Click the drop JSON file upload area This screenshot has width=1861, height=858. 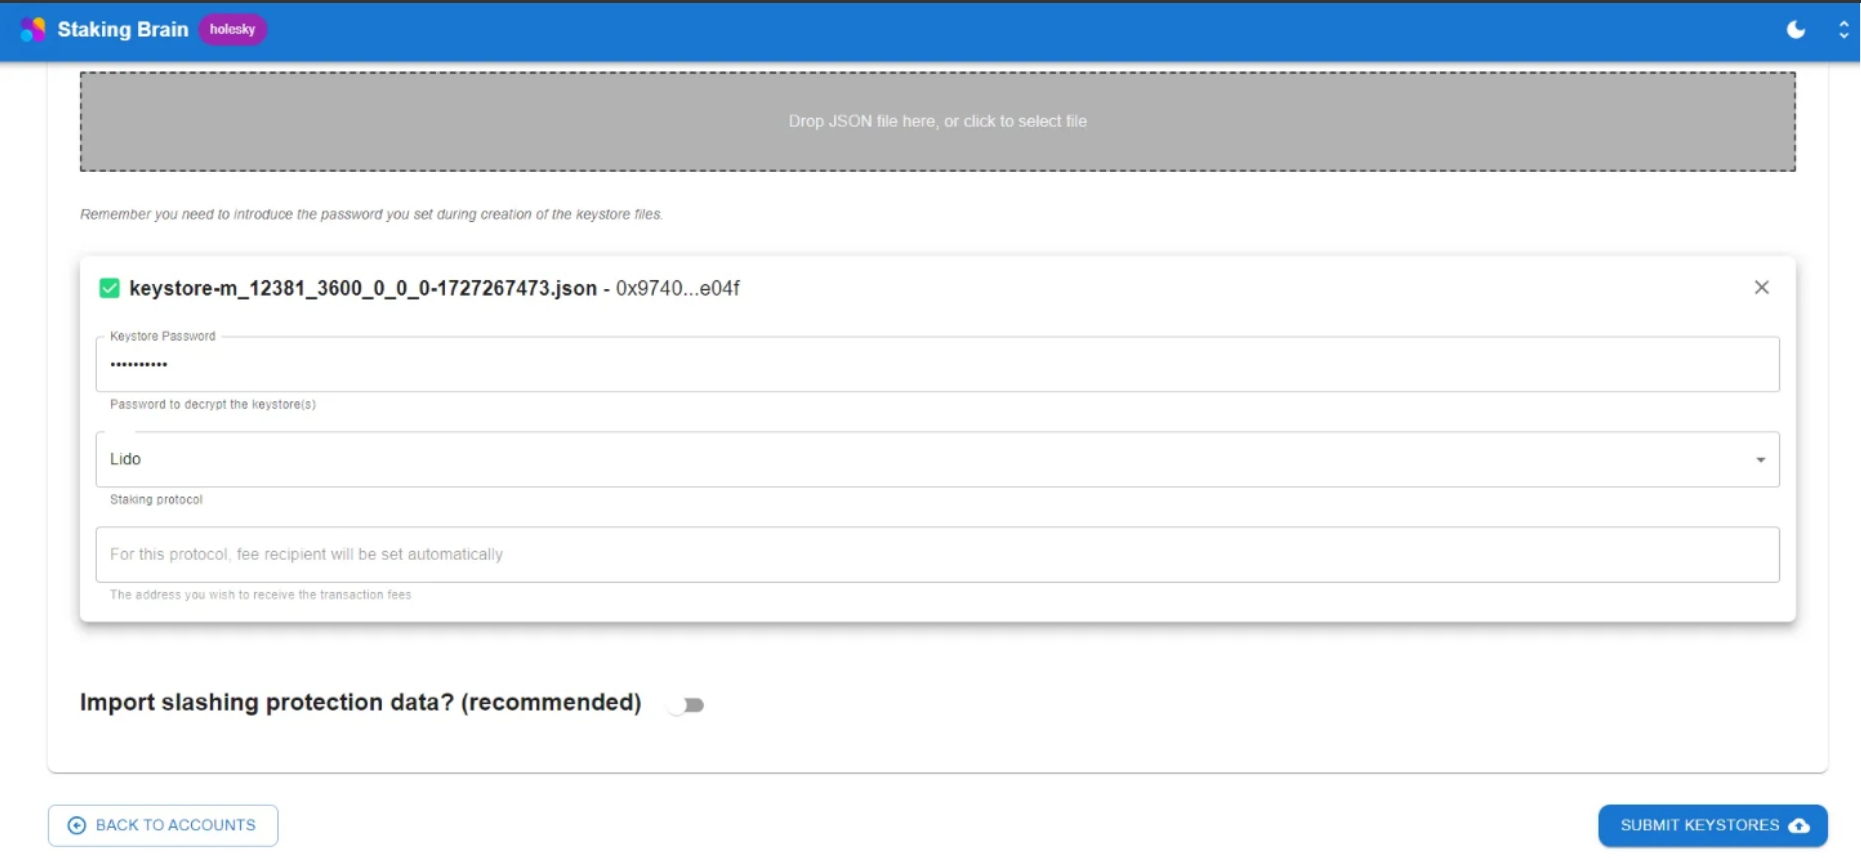(937, 122)
